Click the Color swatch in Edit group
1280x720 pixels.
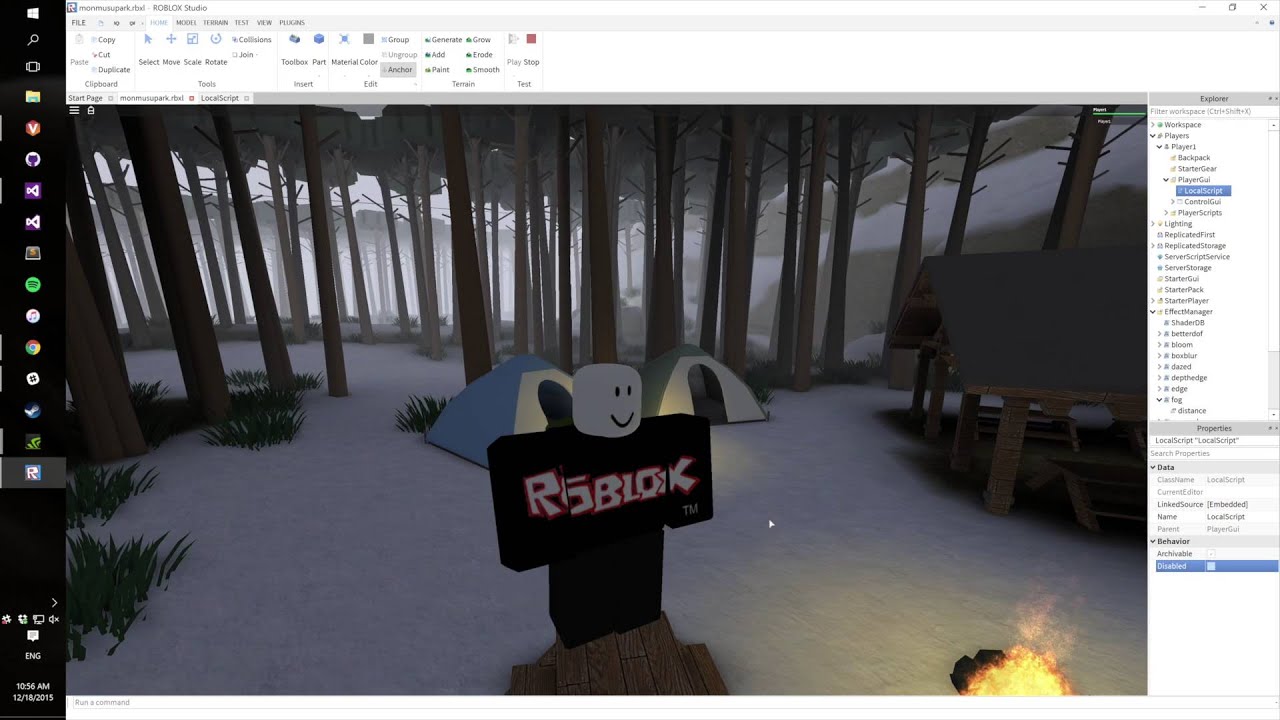point(369,50)
